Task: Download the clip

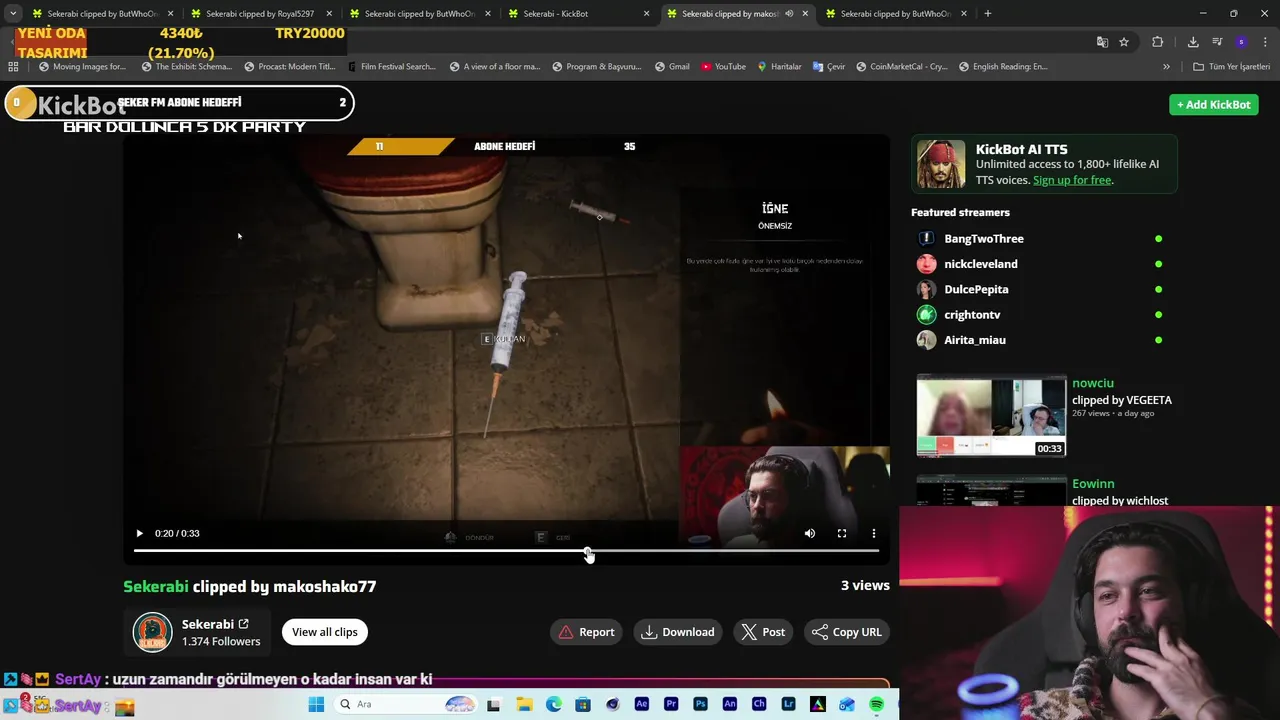Action: pyautogui.click(x=678, y=632)
